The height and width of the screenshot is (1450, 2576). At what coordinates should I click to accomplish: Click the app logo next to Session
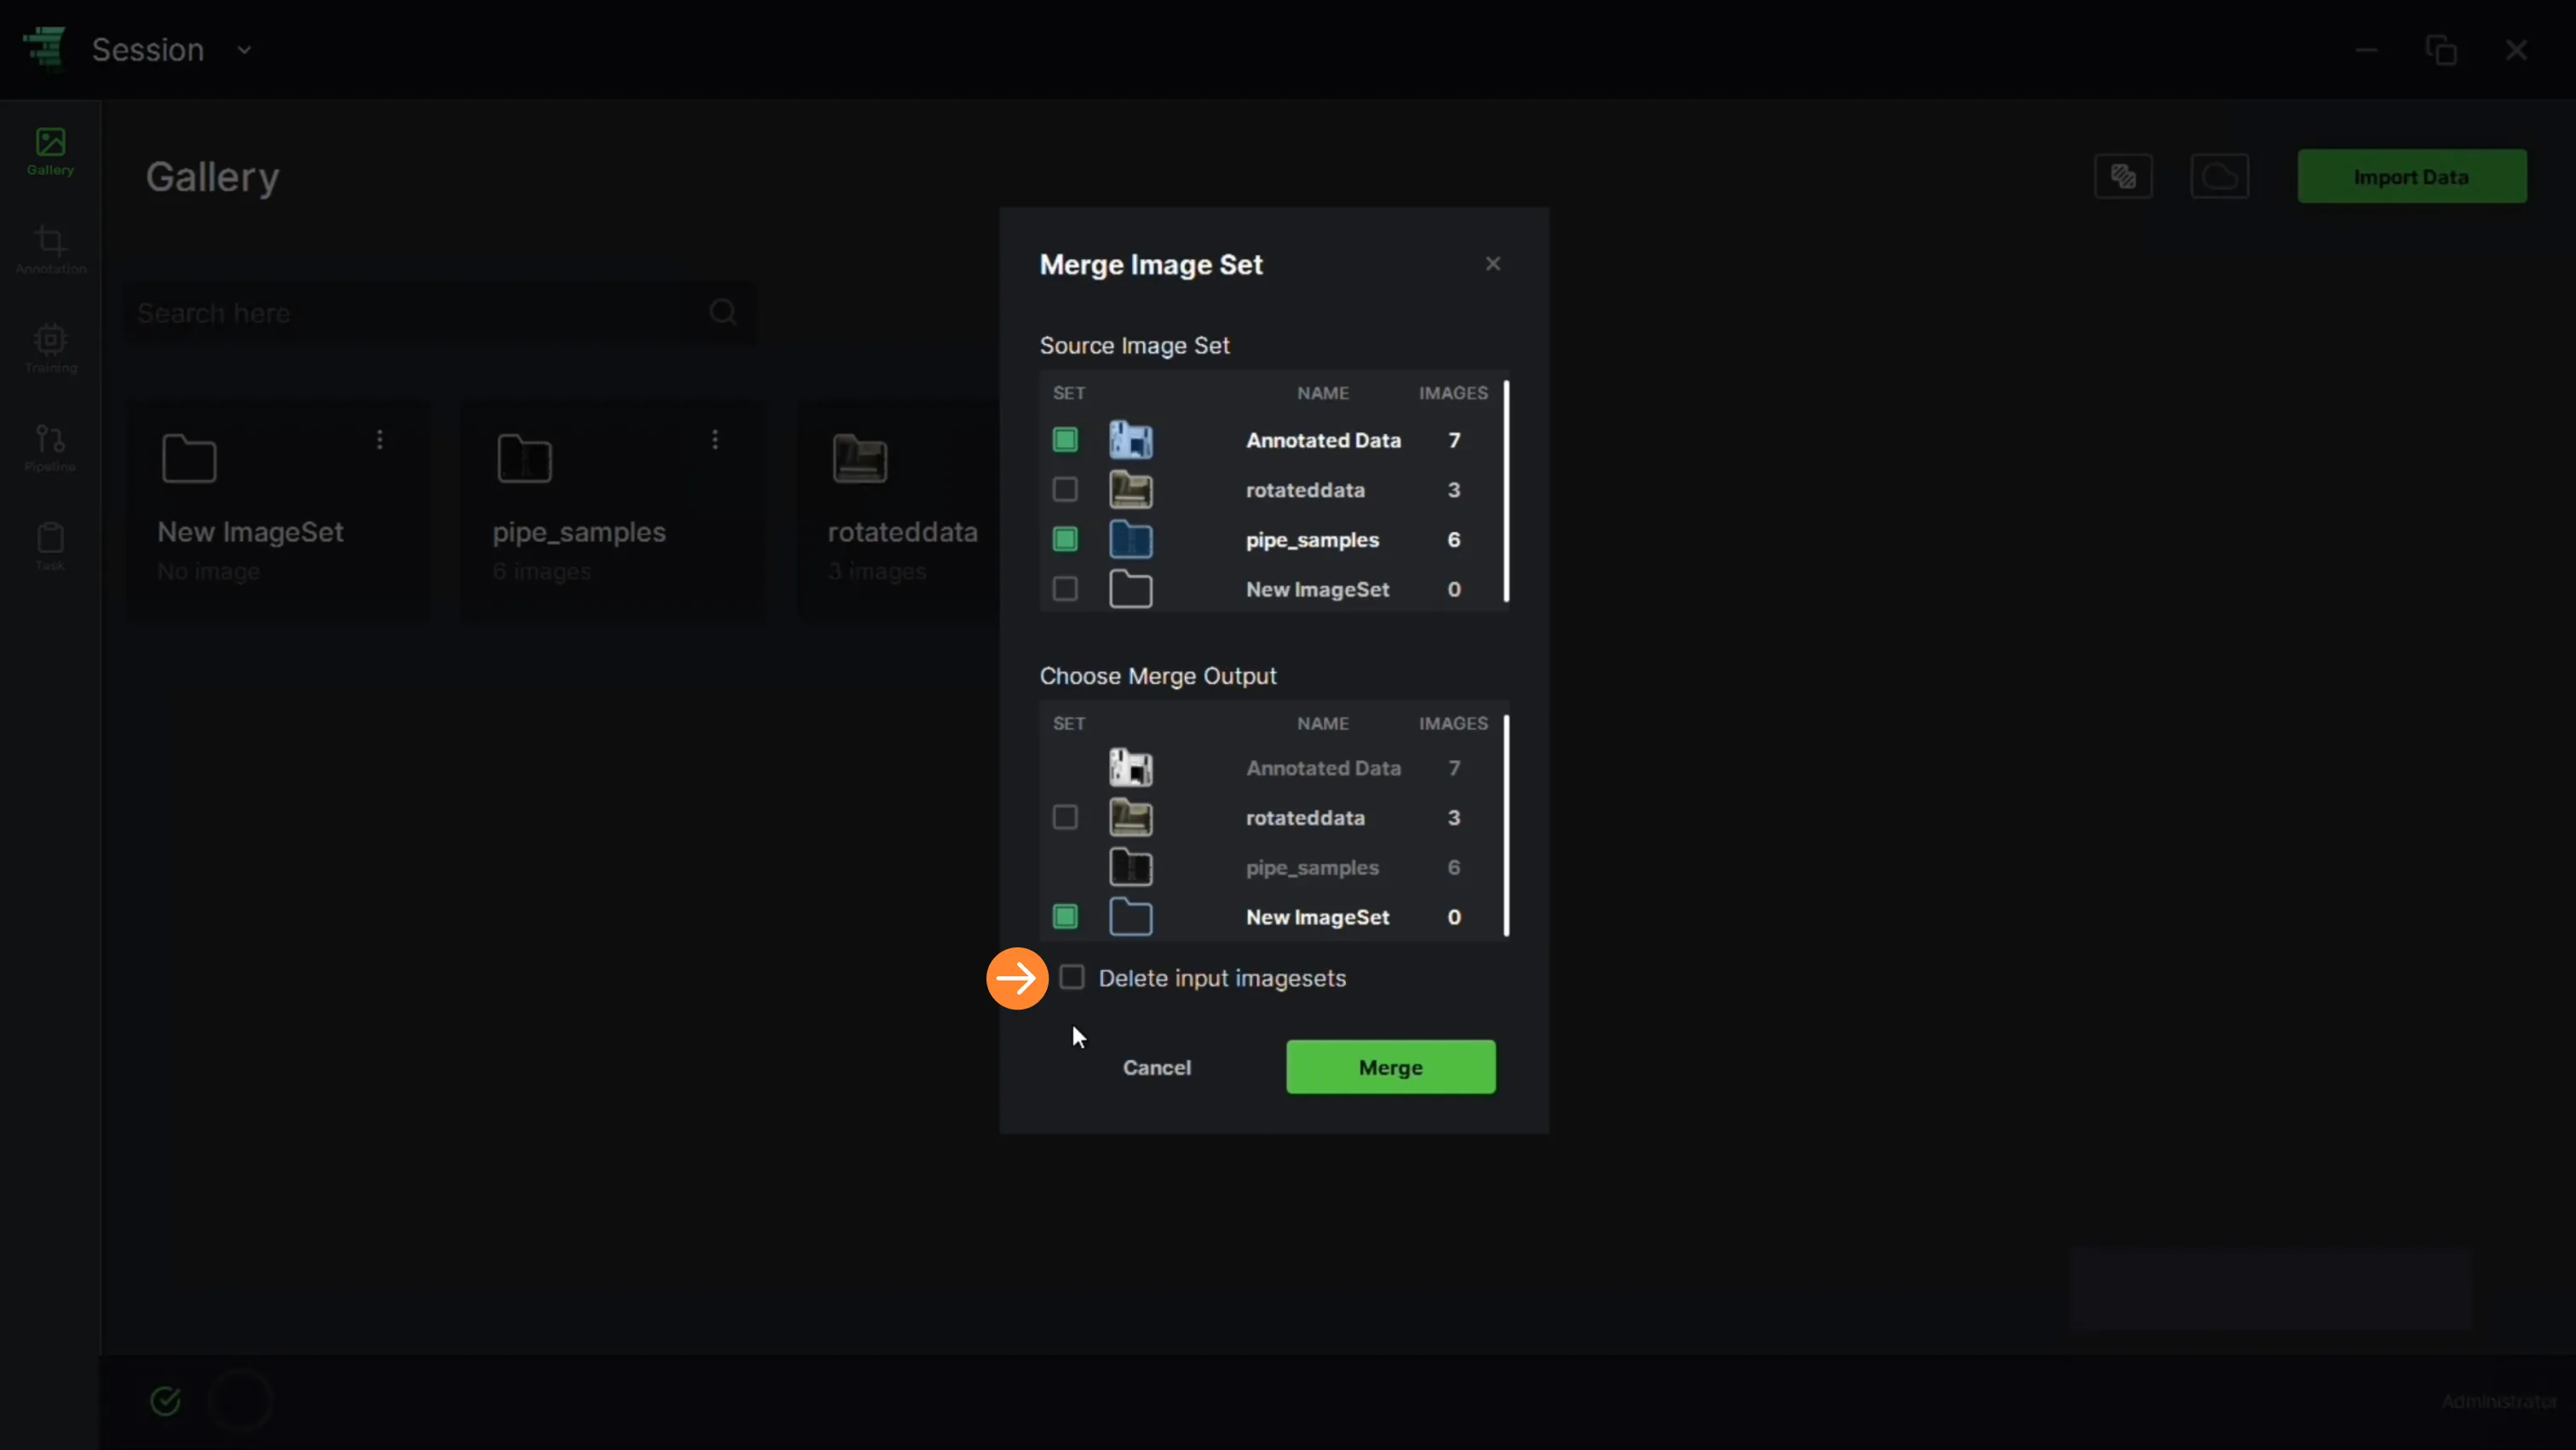click(45, 48)
